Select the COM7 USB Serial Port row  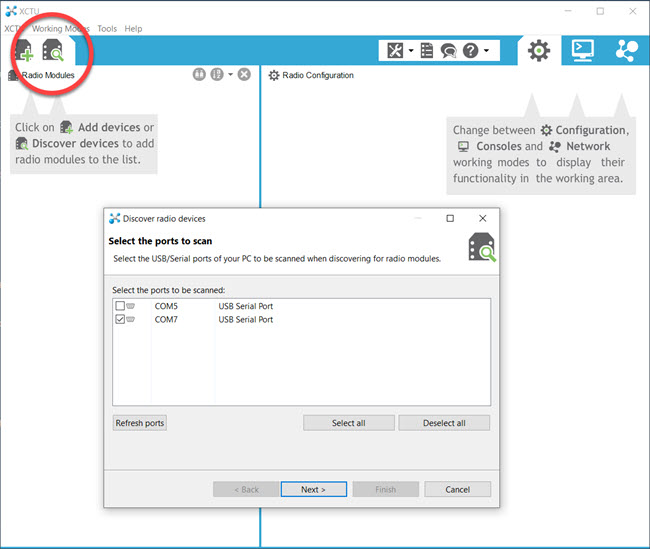pos(245,320)
